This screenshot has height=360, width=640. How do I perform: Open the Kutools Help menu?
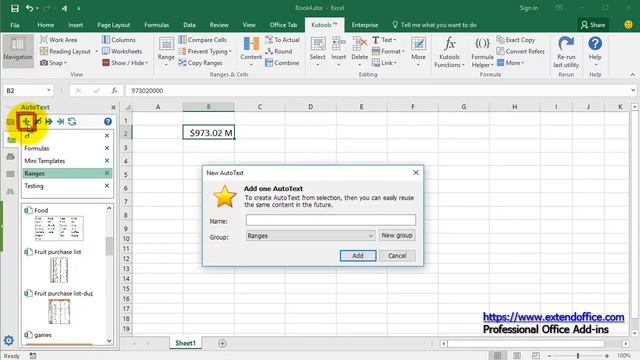(595, 51)
